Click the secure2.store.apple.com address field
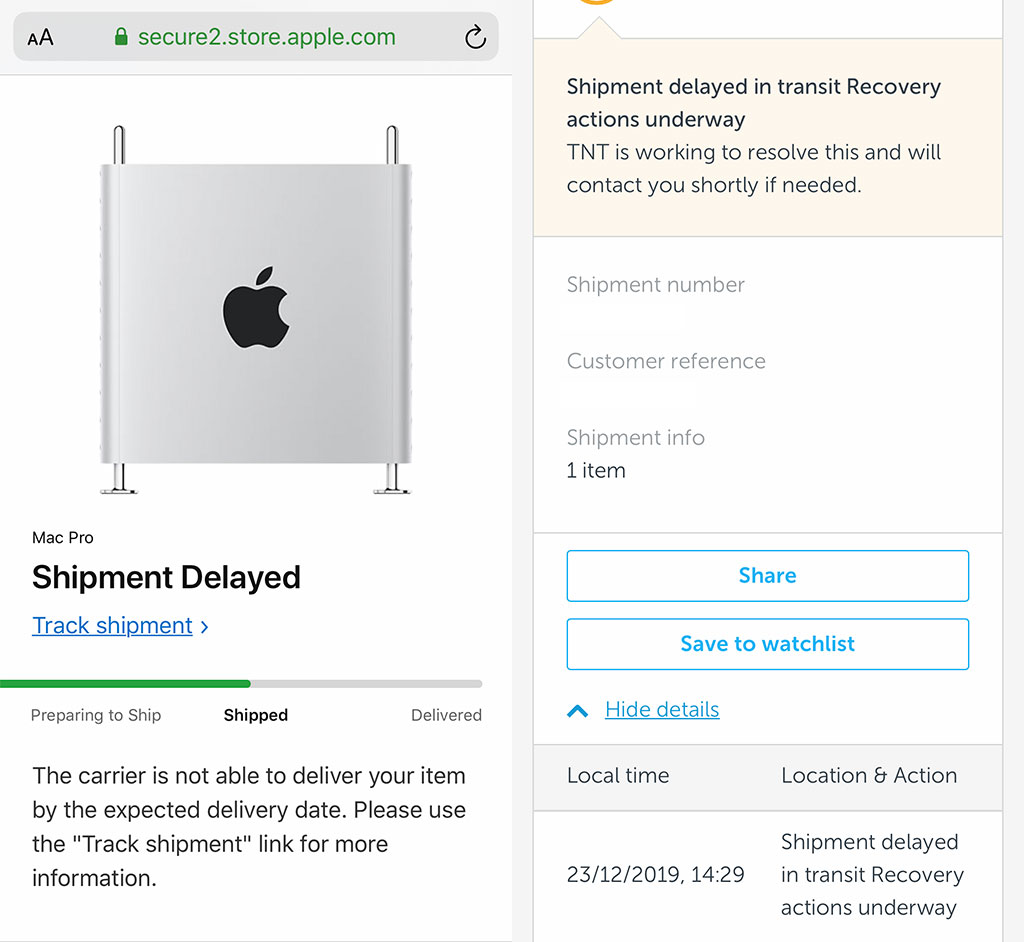This screenshot has height=942, width=1024. [x=266, y=38]
